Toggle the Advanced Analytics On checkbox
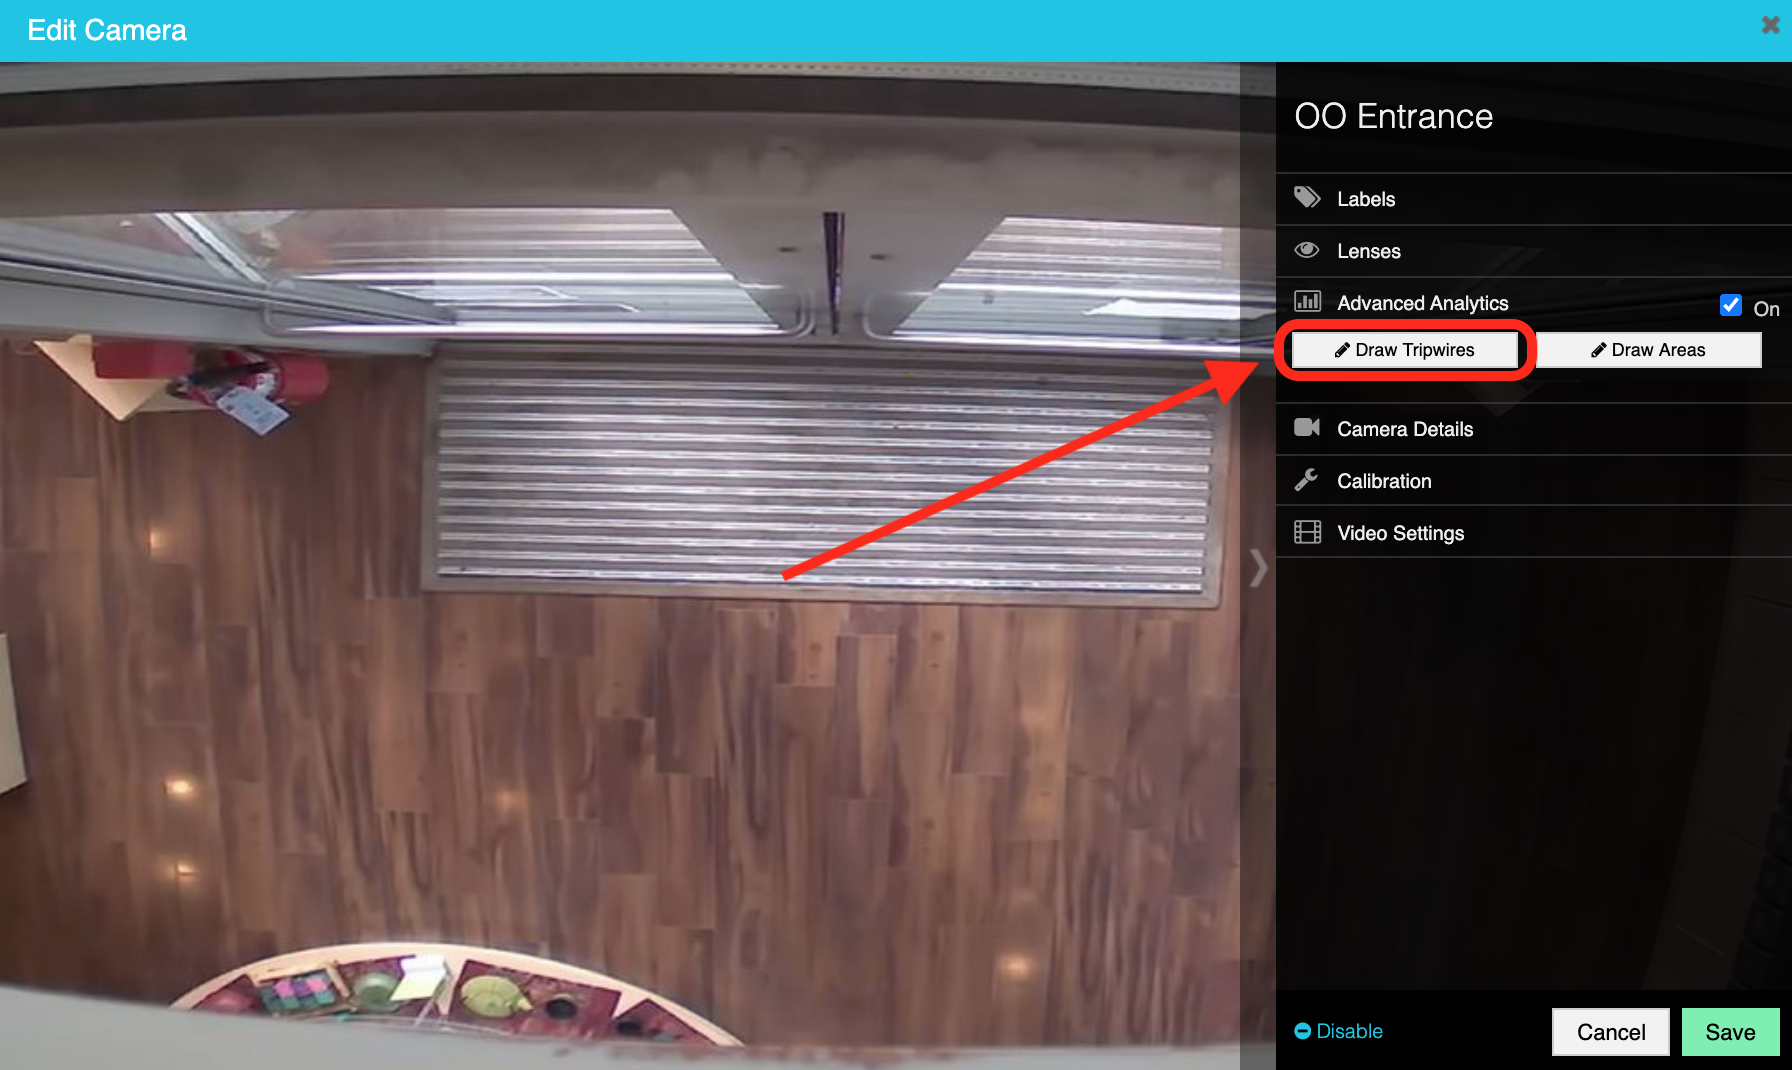The image size is (1792, 1070). (1730, 305)
